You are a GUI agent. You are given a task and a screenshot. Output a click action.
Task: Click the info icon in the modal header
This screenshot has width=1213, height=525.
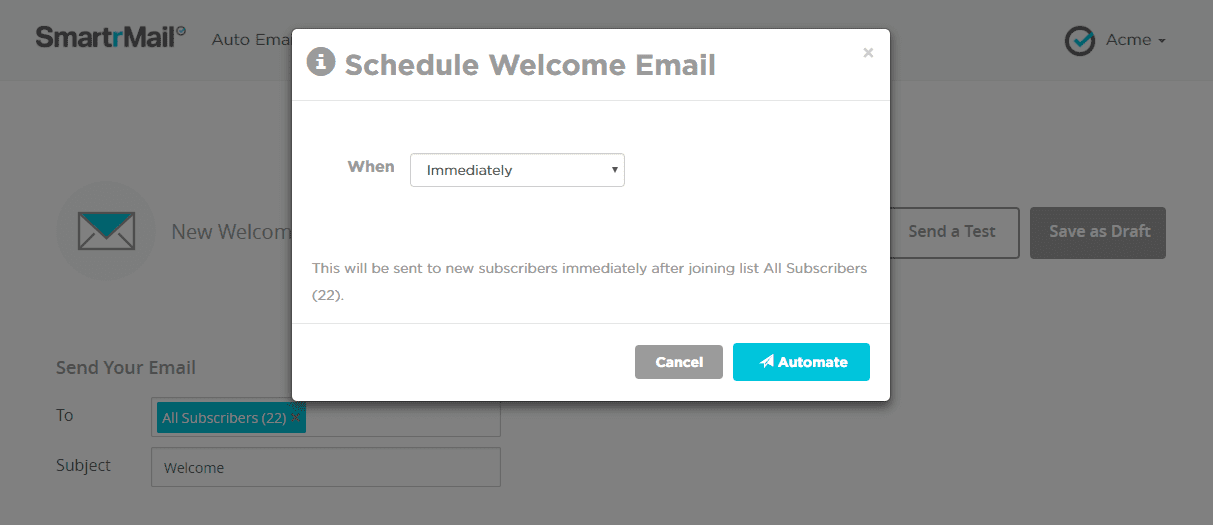[320, 62]
